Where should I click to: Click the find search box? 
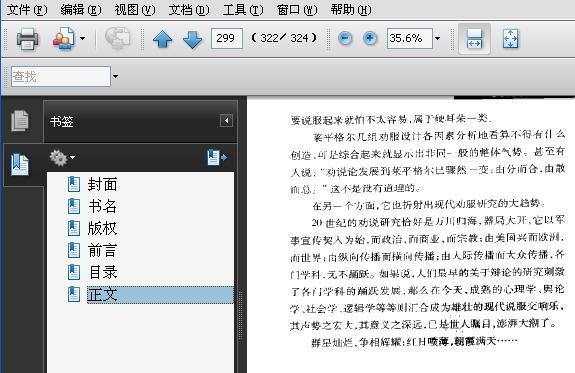pos(61,76)
